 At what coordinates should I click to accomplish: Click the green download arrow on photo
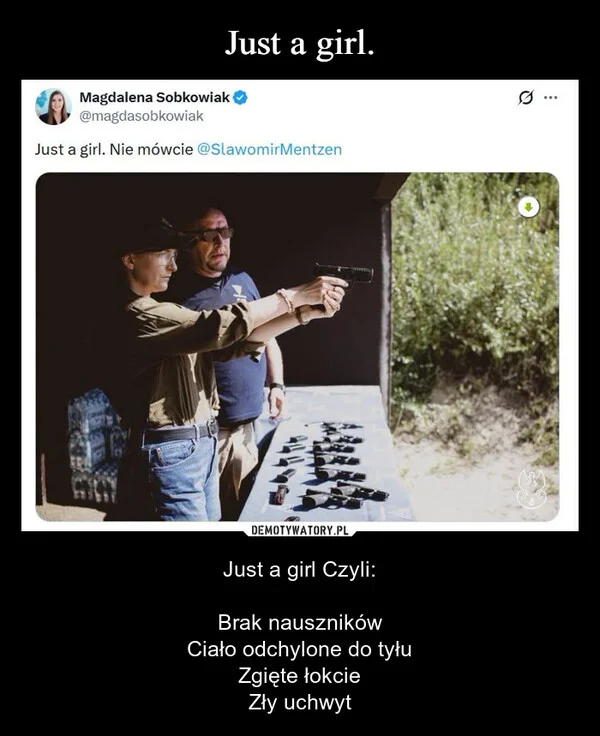[529, 207]
